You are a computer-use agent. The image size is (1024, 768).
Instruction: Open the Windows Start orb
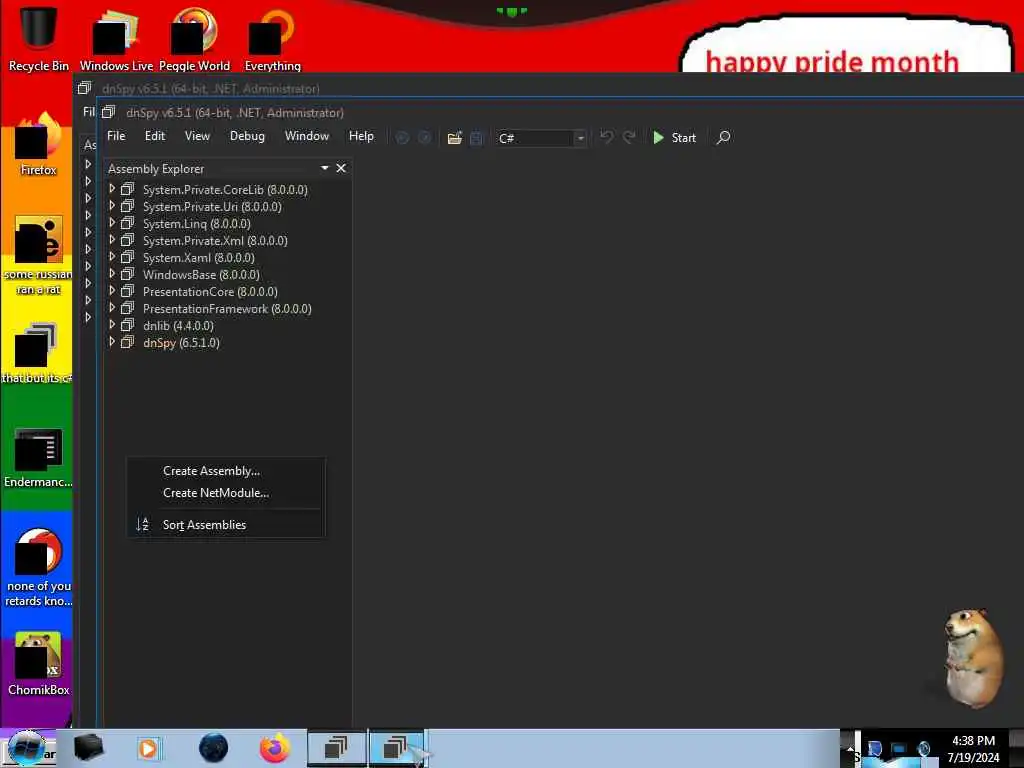26,748
